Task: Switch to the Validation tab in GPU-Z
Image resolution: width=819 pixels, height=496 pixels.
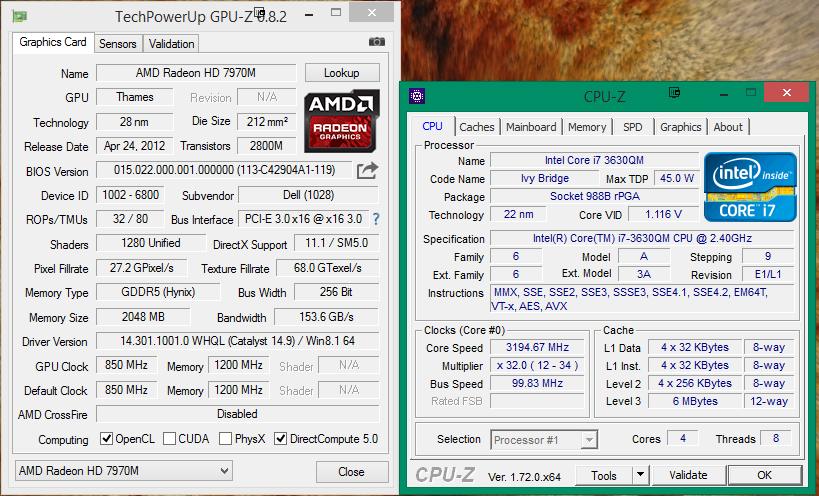Action: pos(171,44)
